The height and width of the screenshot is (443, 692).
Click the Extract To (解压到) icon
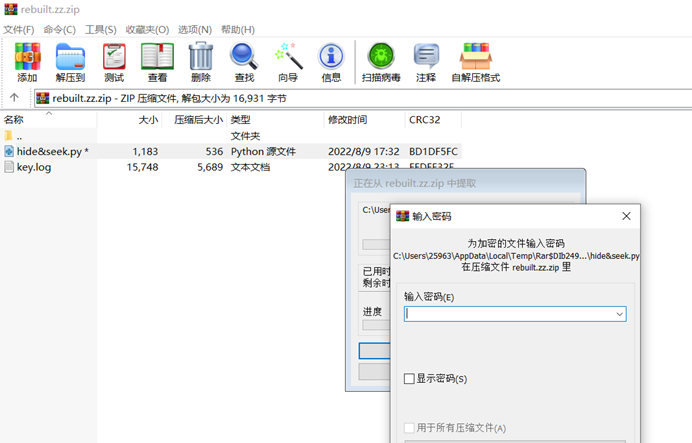[70, 62]
